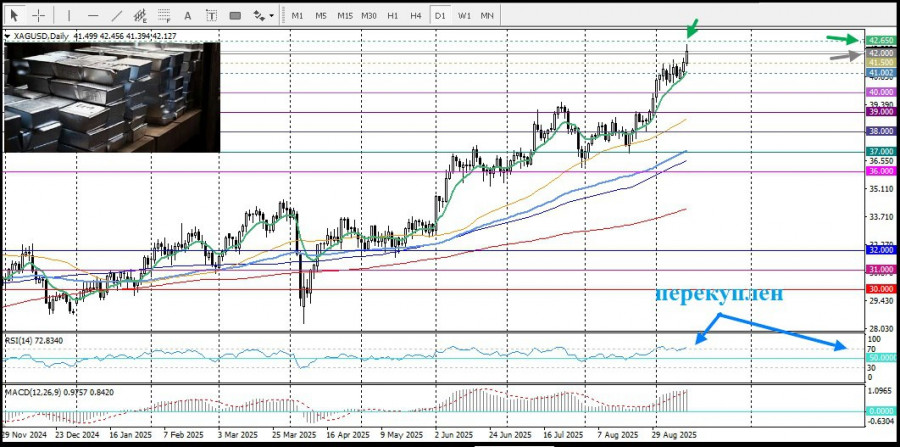Select the text 'A' tool
900x447 pixels.
pos(187,15)
